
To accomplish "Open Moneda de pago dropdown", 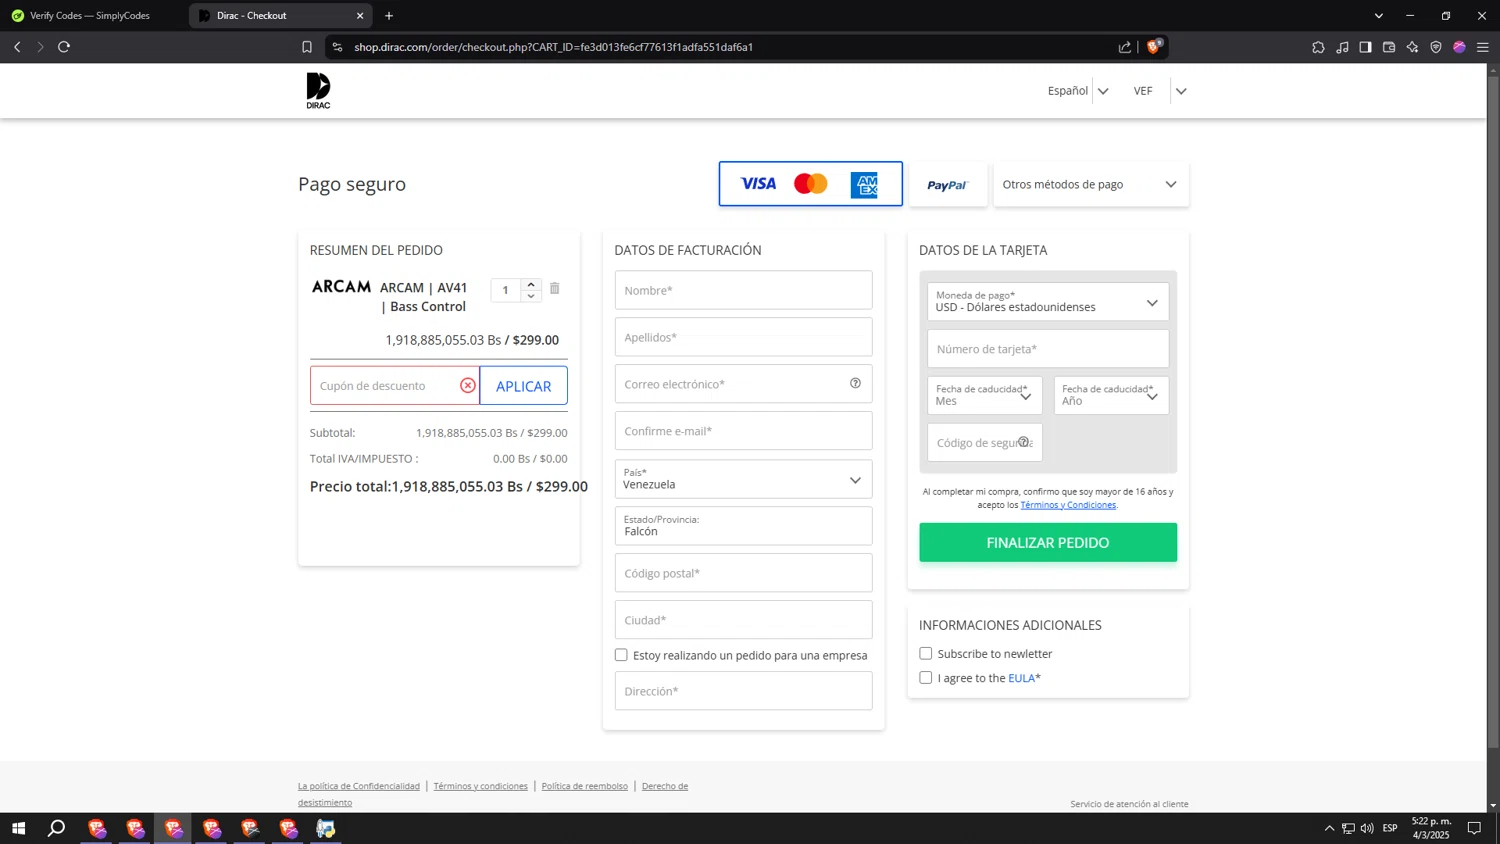I will tap(1048, 302).
